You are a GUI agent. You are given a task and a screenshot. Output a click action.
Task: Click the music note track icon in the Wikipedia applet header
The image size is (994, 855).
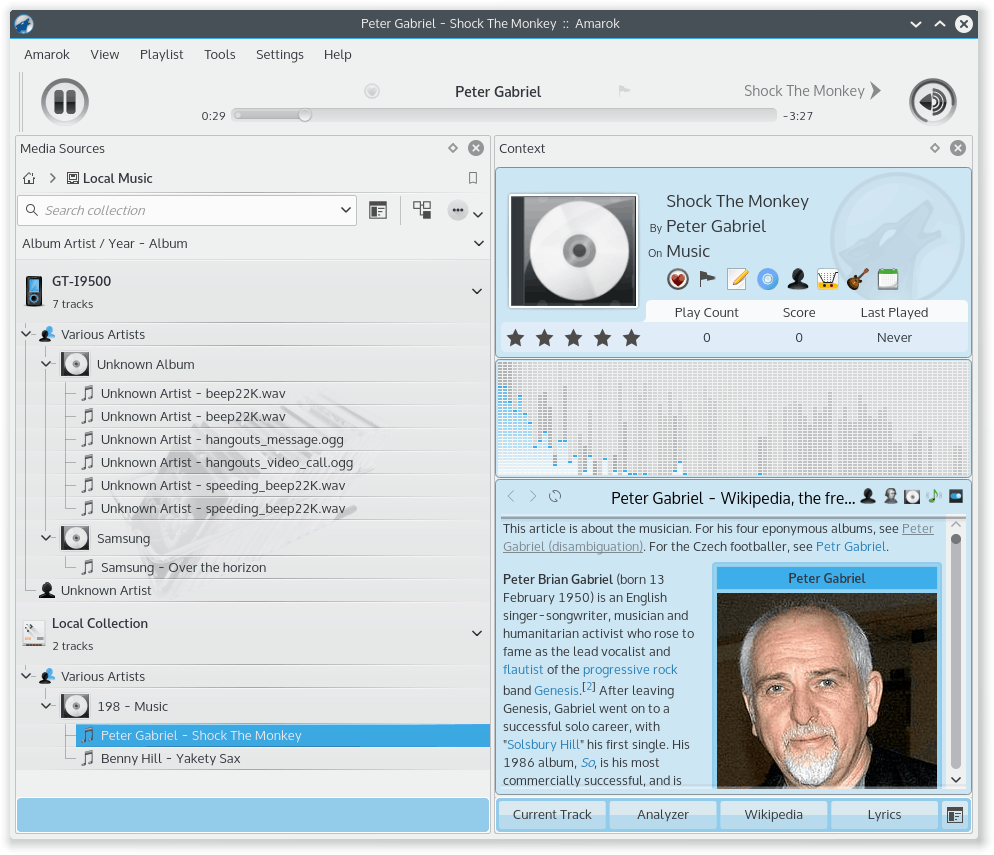pyautogui.click(x=934, y=496)
